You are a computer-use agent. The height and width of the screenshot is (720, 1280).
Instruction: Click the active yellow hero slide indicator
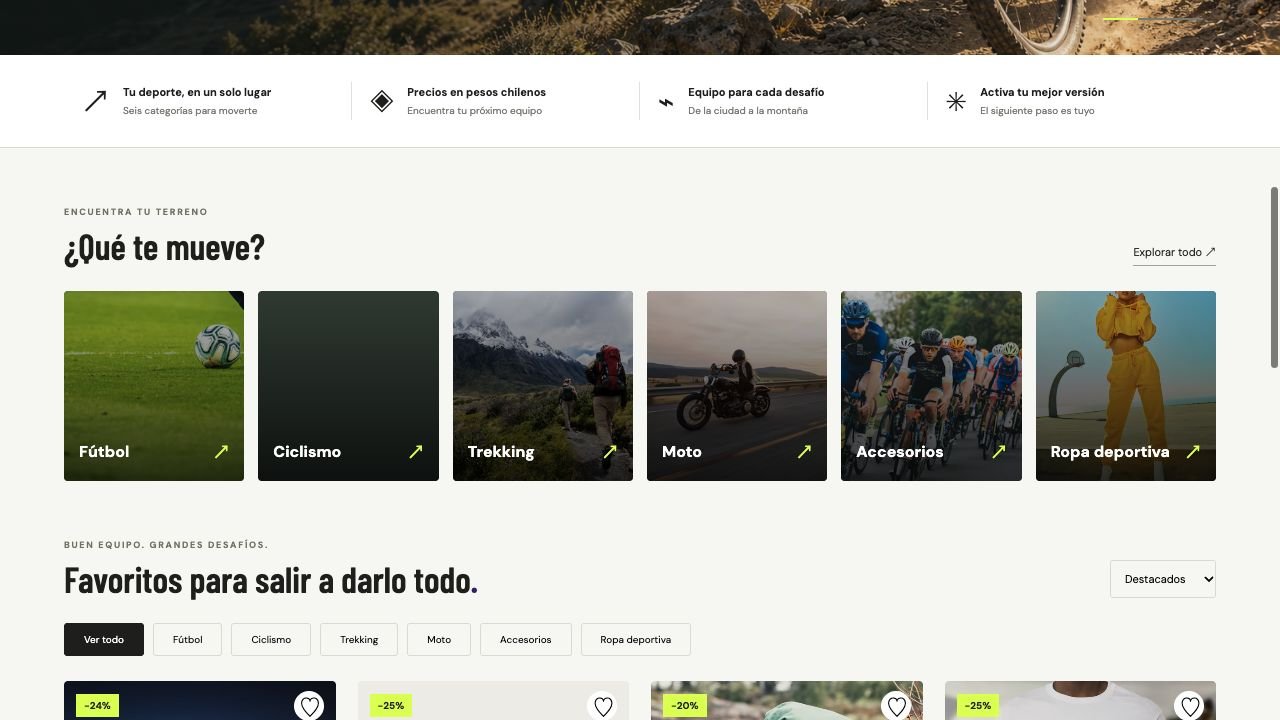(x=1120, y=19)
